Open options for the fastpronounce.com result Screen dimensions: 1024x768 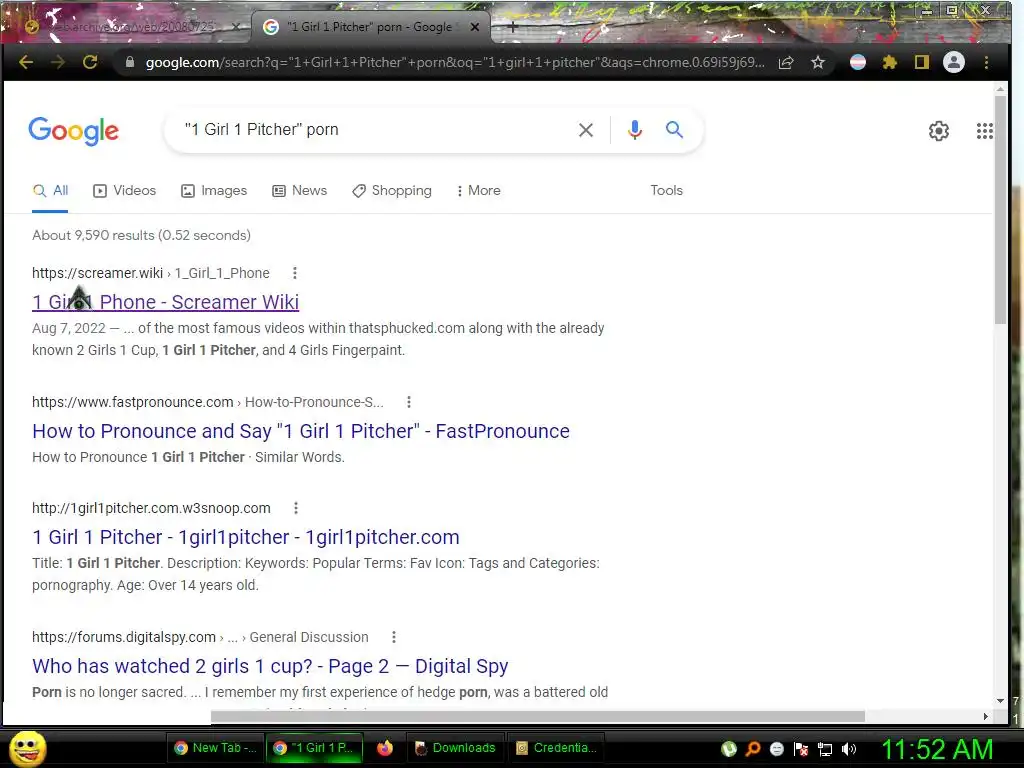point(409,402)
